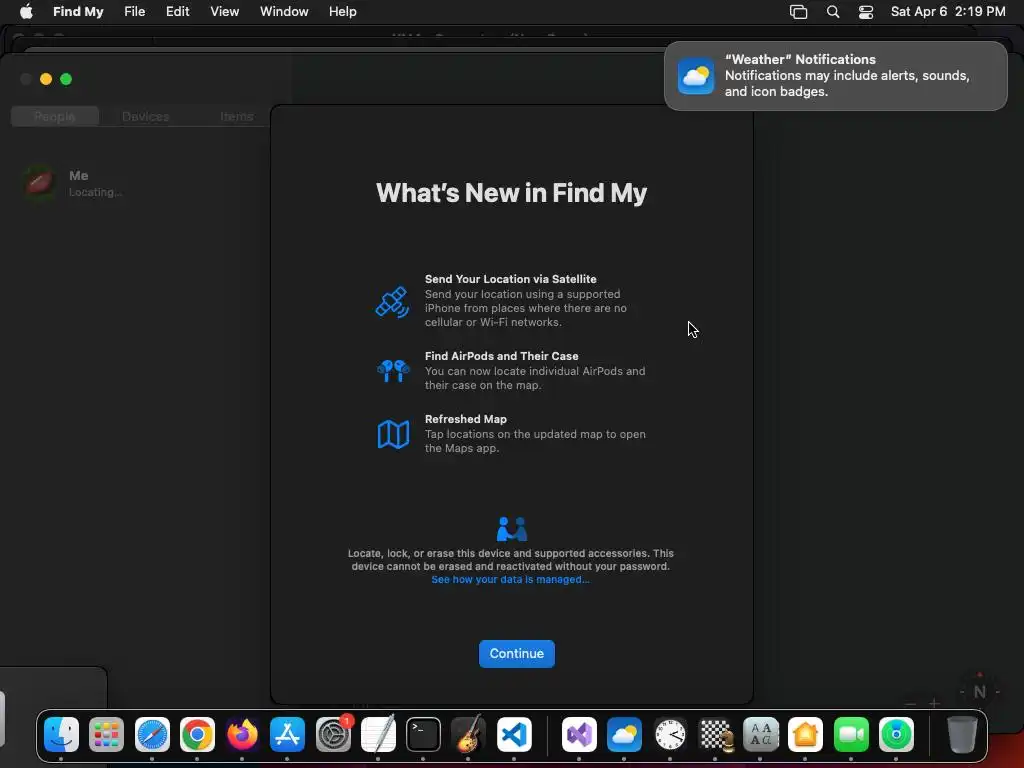Open the Window menu
The image size is (1024, 768).
284,11
